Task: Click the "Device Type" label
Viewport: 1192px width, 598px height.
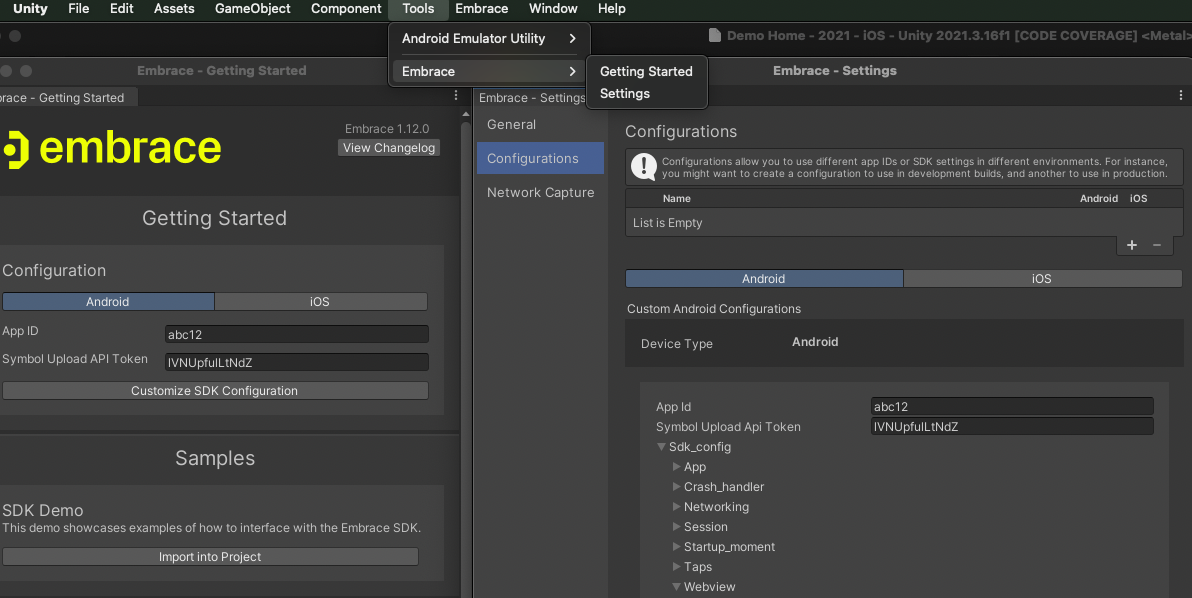Action: [x=677, y=344]
